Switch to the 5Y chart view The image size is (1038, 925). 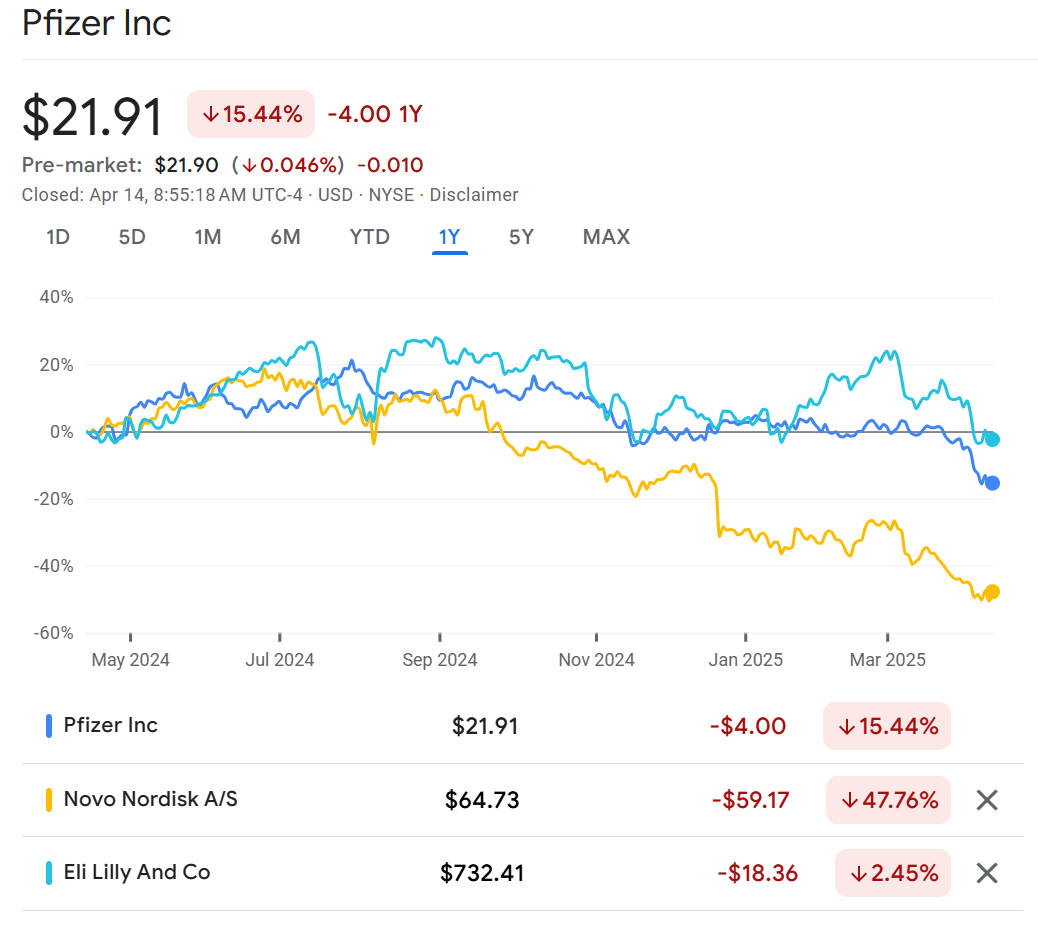tap(521, 237)
